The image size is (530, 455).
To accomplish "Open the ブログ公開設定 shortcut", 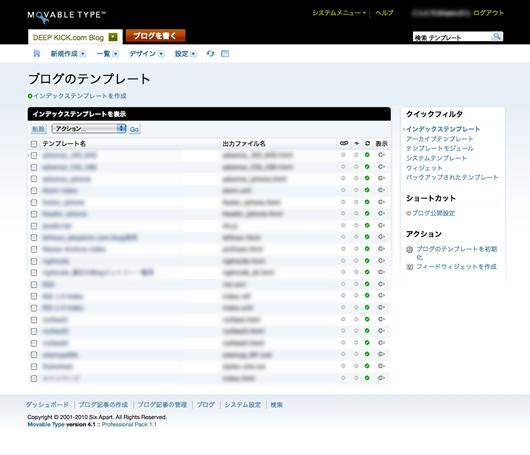I will pos(433,213).
